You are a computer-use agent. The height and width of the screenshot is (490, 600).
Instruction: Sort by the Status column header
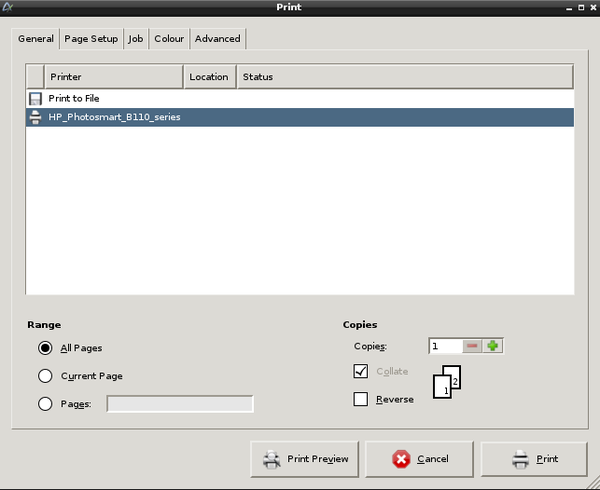(405, 77)
